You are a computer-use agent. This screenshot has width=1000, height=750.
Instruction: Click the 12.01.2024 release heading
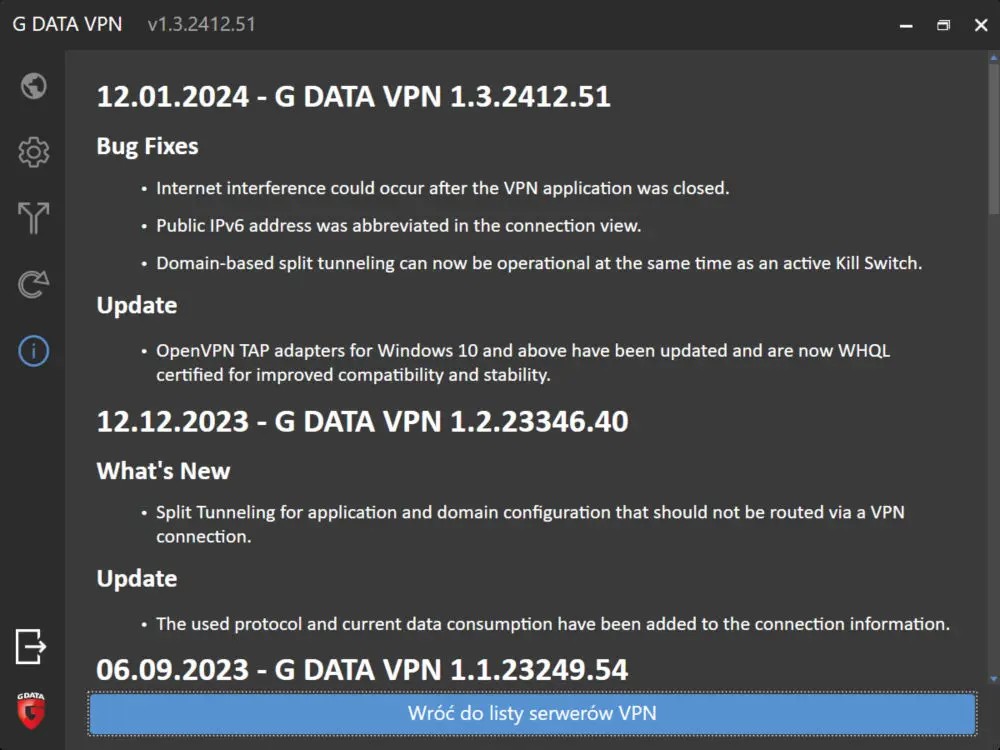click(353, 97)
